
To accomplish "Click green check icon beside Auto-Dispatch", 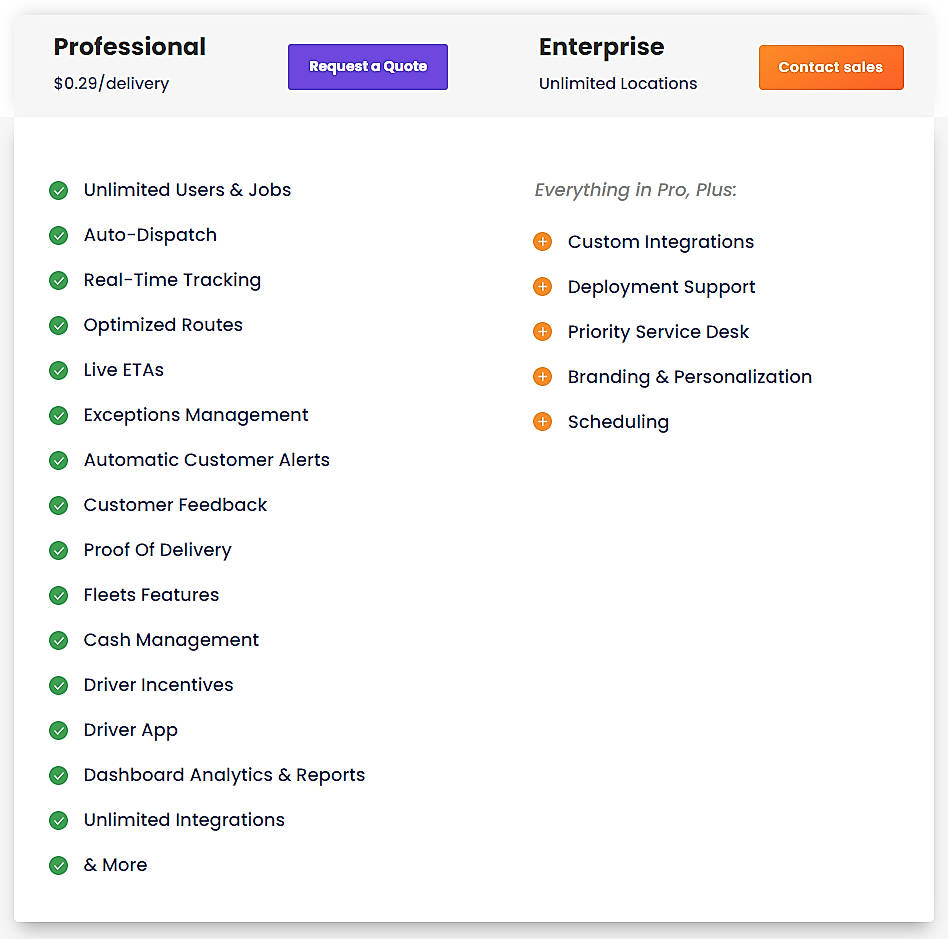I will pos(59,235).
